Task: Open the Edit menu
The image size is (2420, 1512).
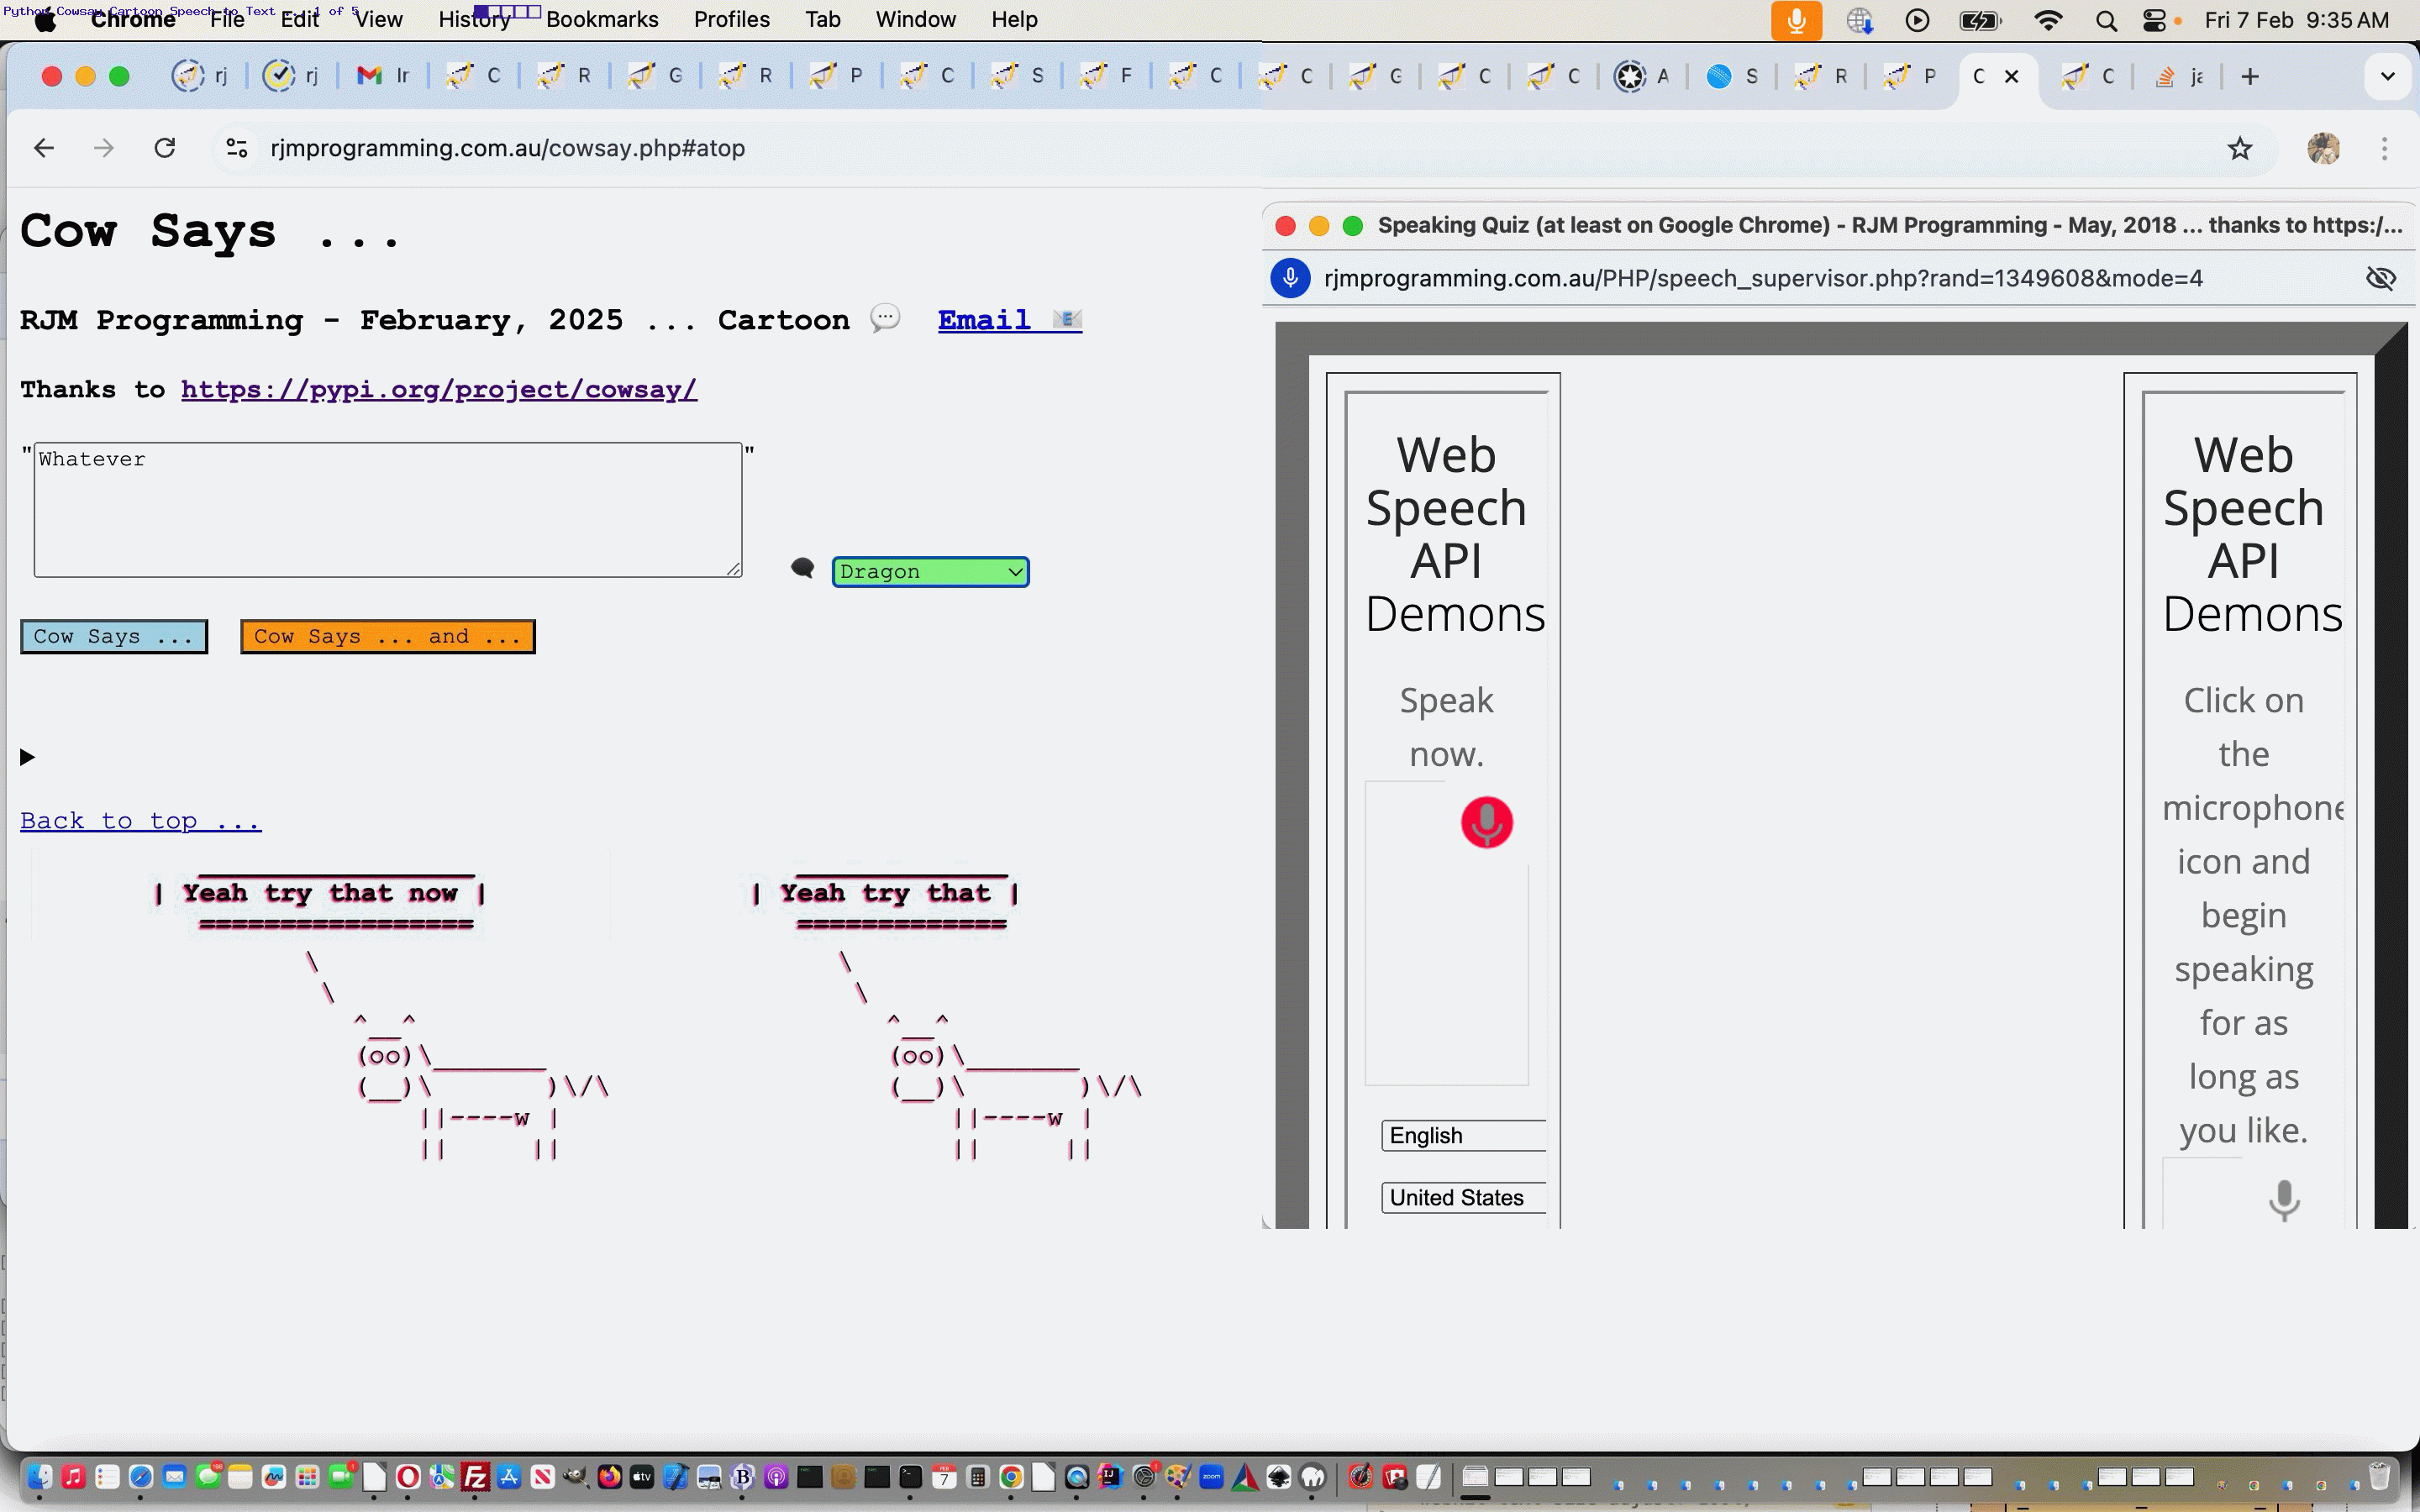Action: pos(299,20)
